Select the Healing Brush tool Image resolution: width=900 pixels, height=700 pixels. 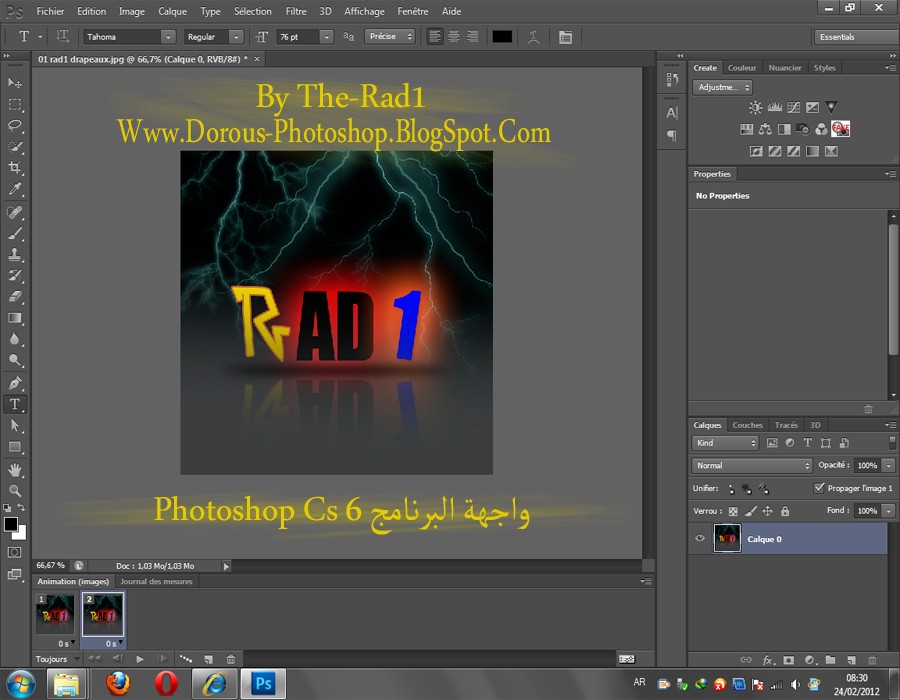click(15, 212)
